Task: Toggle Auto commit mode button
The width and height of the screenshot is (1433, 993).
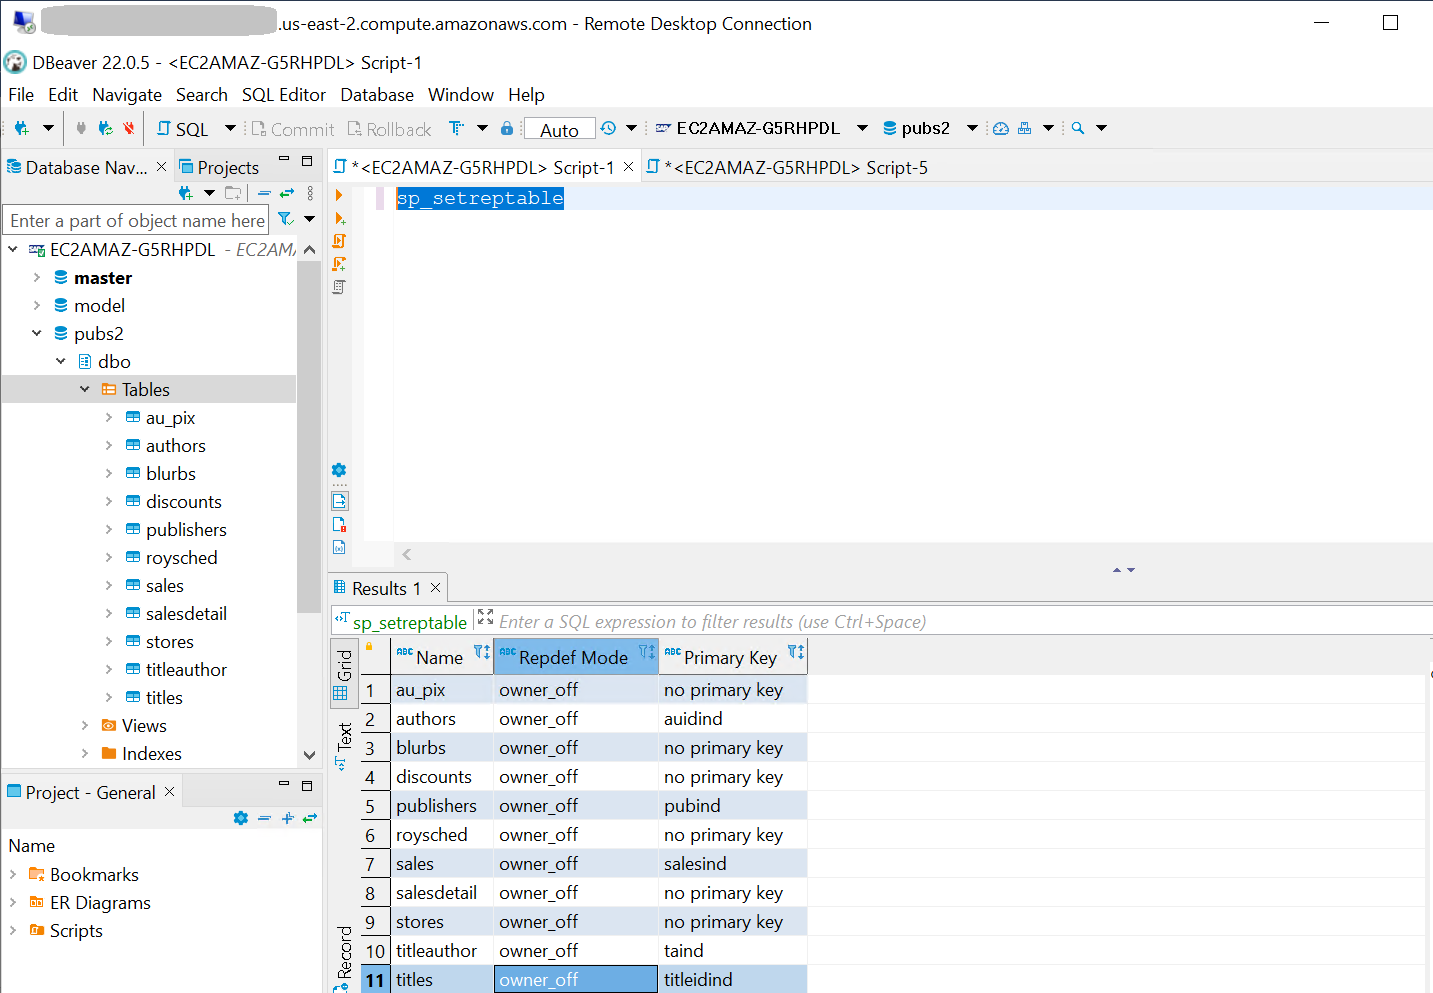Action: [x=559, y=129]
